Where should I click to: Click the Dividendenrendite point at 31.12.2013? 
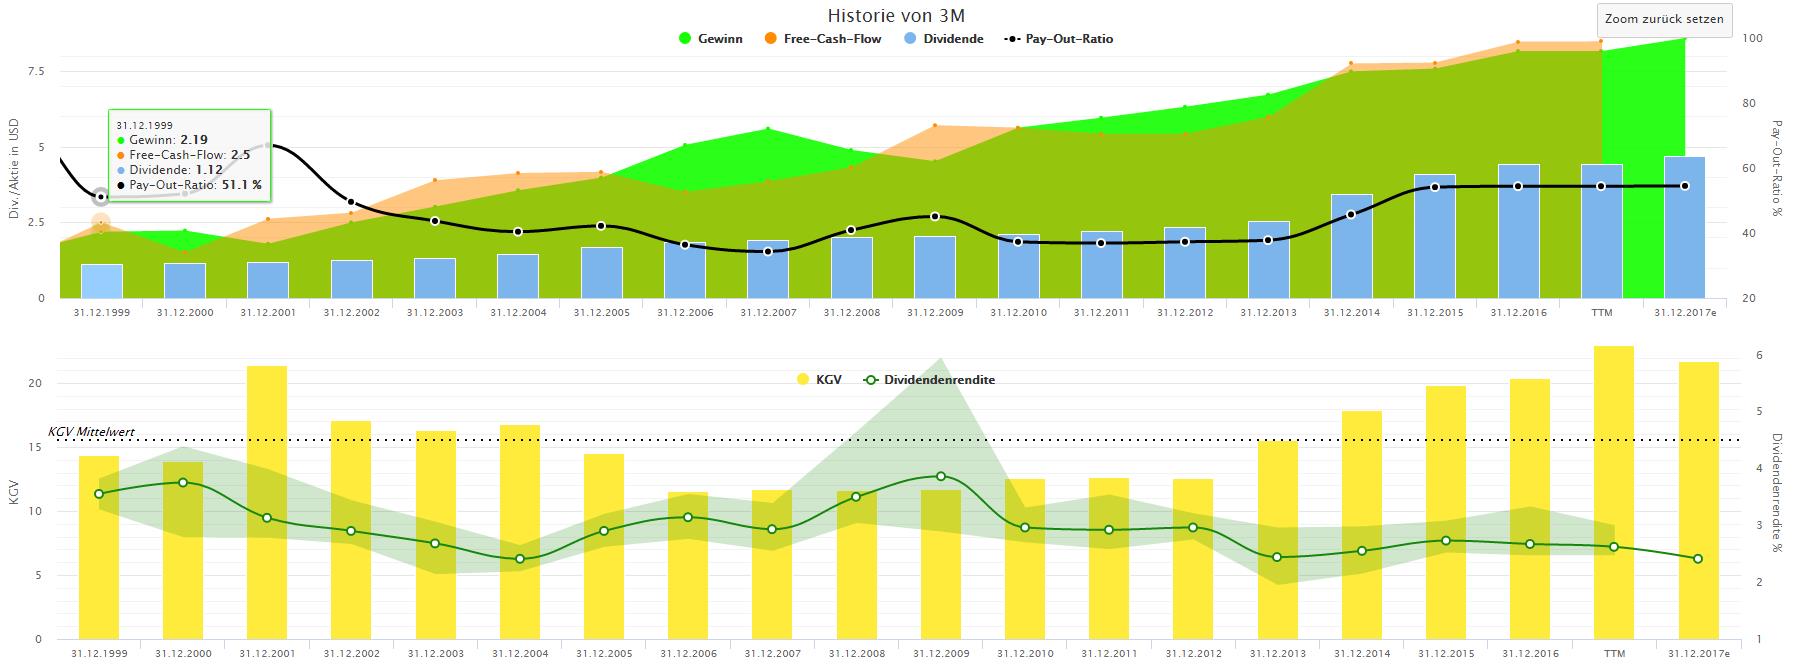[1277, 557]
